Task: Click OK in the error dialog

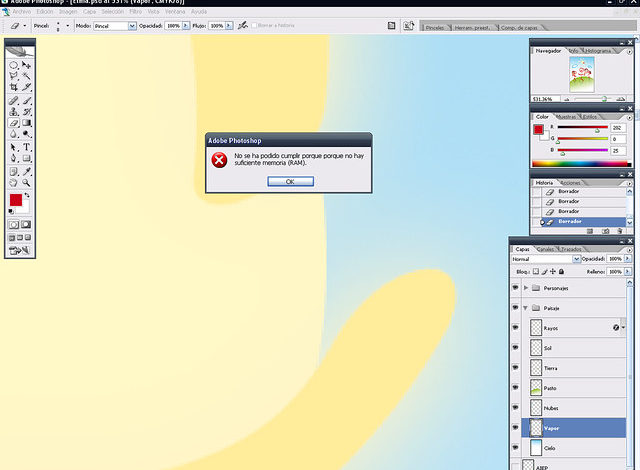Action: [x=290, y=182]
